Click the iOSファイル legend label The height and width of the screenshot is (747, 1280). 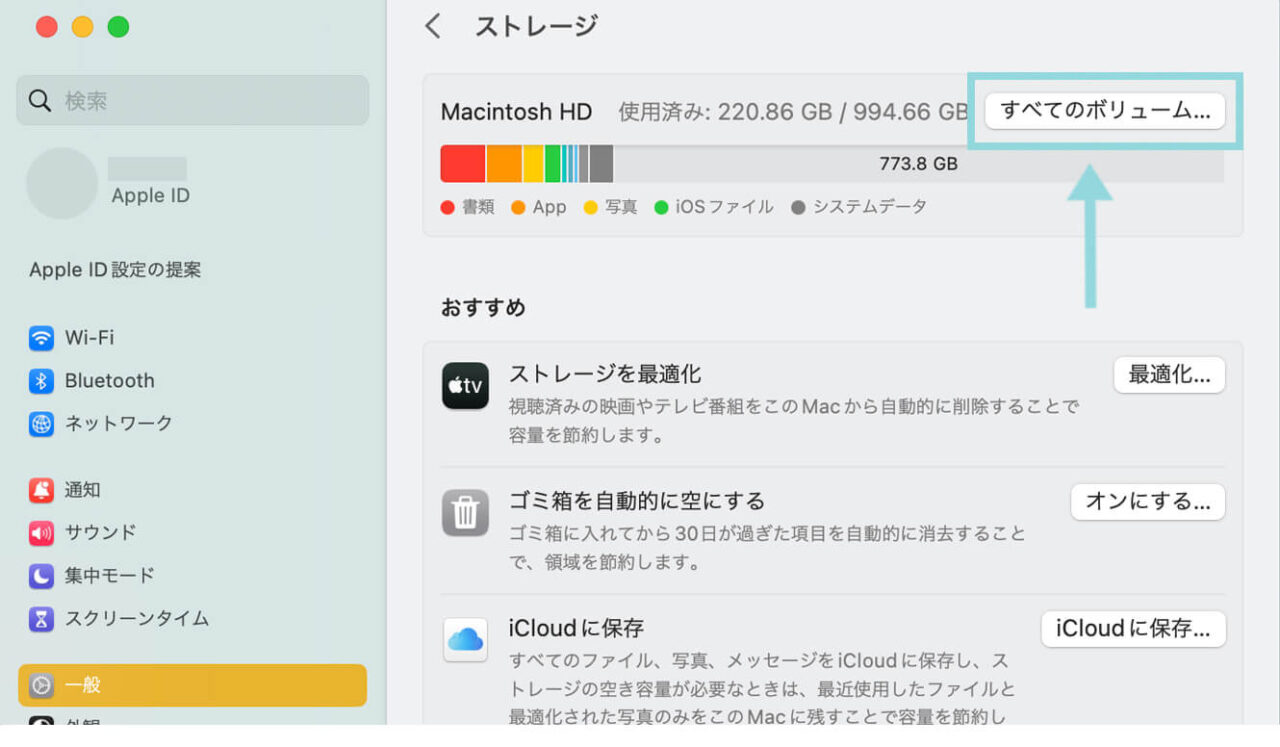pyautogui.click(x=724, y=207)
